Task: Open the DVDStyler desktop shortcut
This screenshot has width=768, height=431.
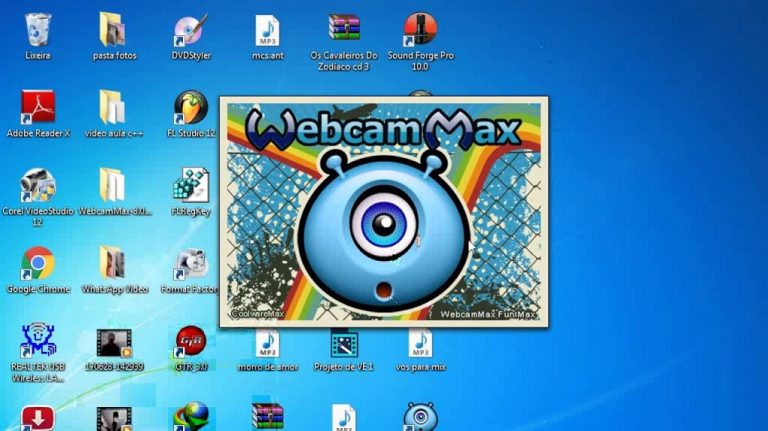Action: tap(188, 31)
